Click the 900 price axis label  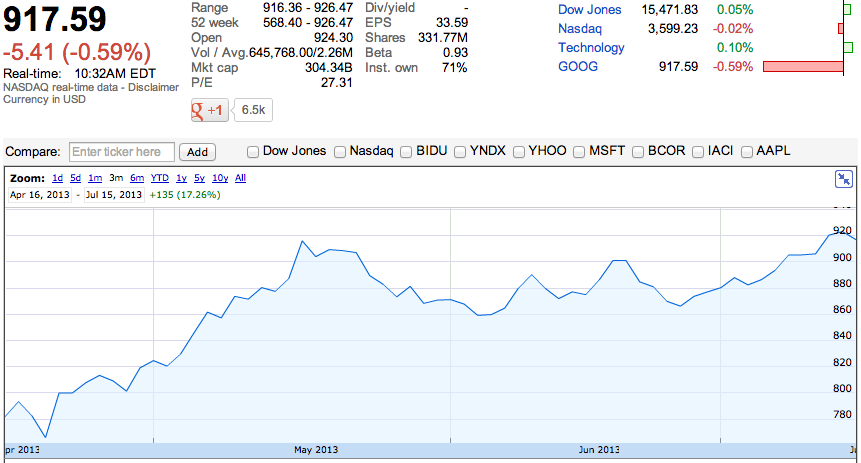coord(842,258)
